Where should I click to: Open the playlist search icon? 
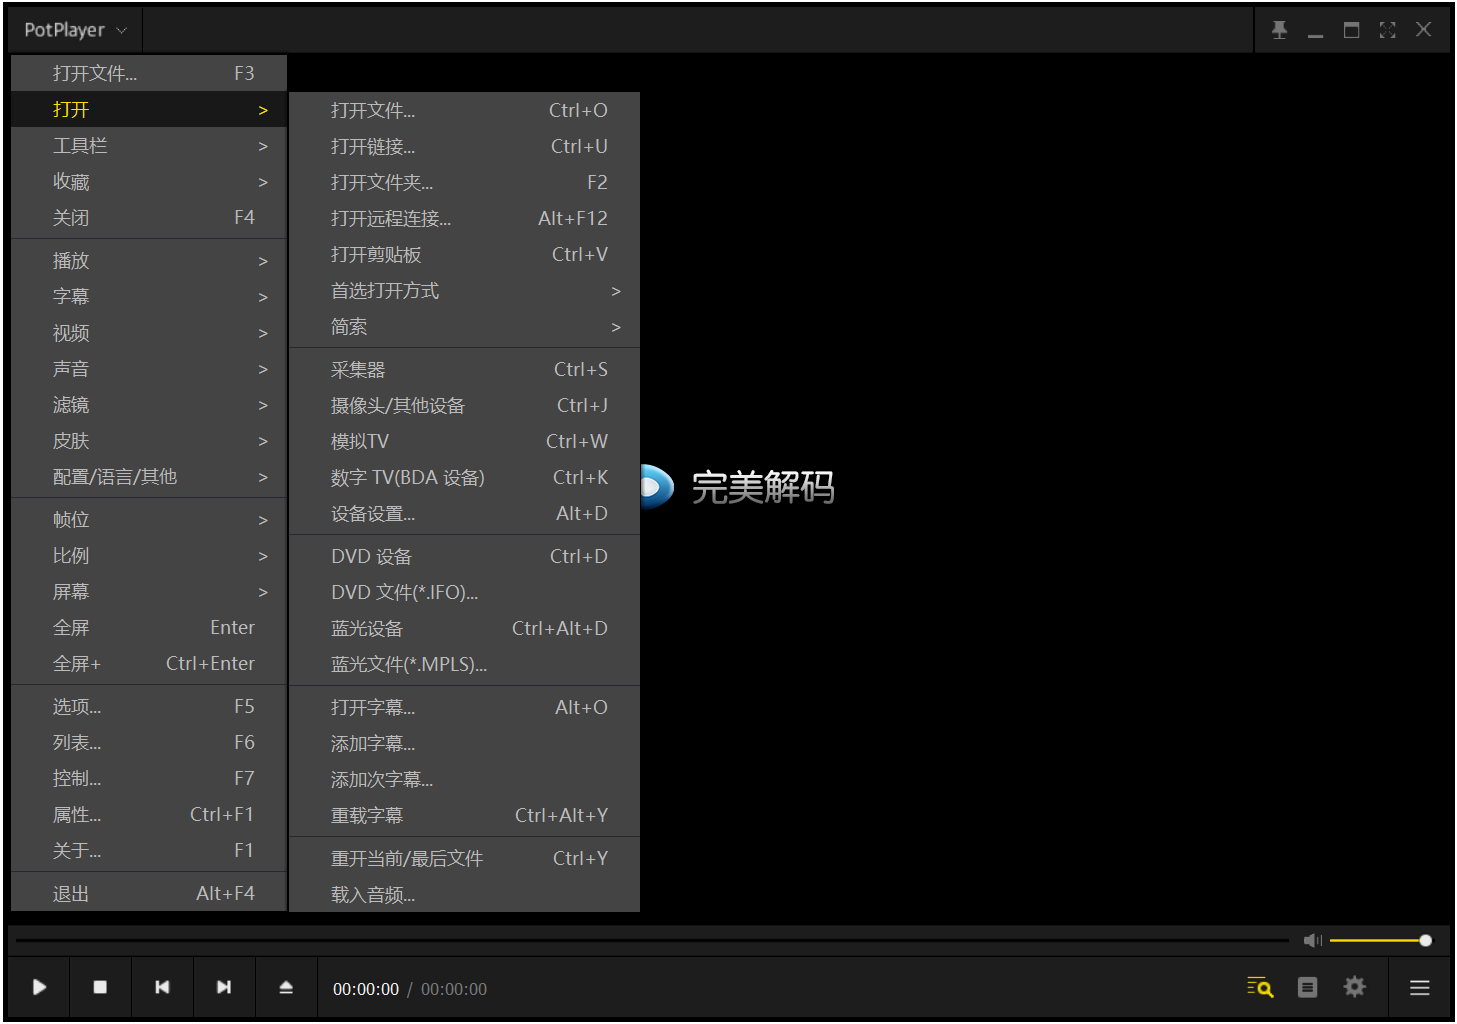point(1260,987)
